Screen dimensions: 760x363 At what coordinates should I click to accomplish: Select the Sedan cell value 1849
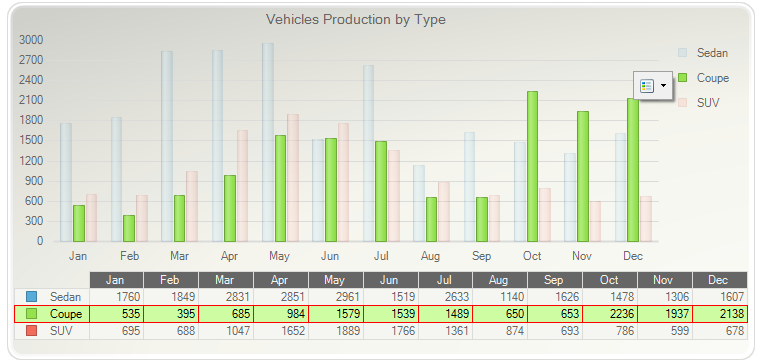point(171,297)
